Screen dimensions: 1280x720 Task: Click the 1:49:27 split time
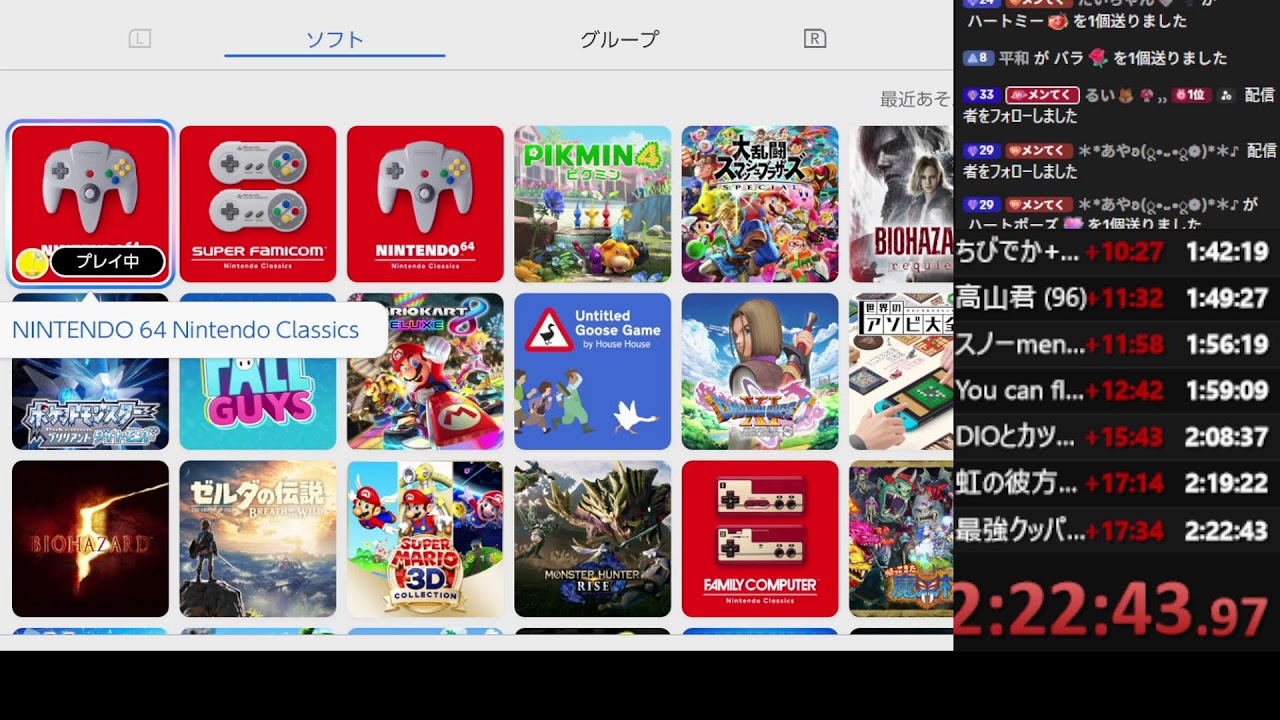pyautogui.click(x=1226, y=298)
